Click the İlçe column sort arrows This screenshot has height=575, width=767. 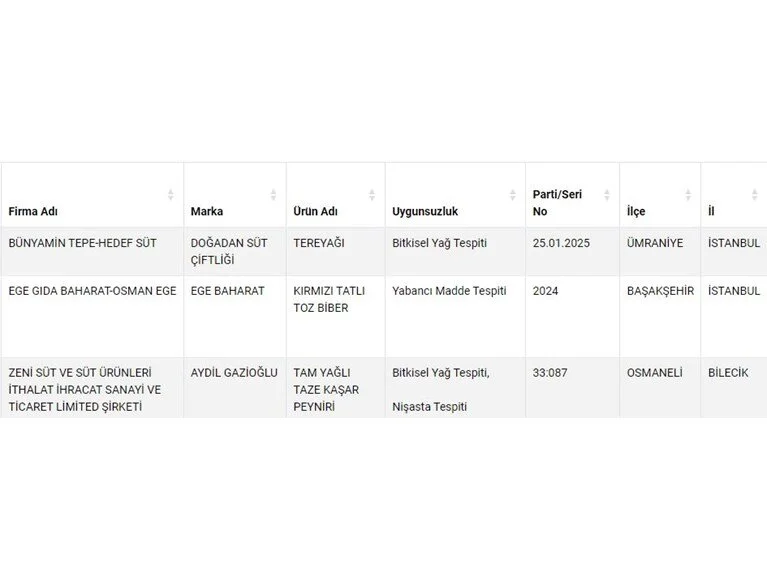(x=688, y=195)
